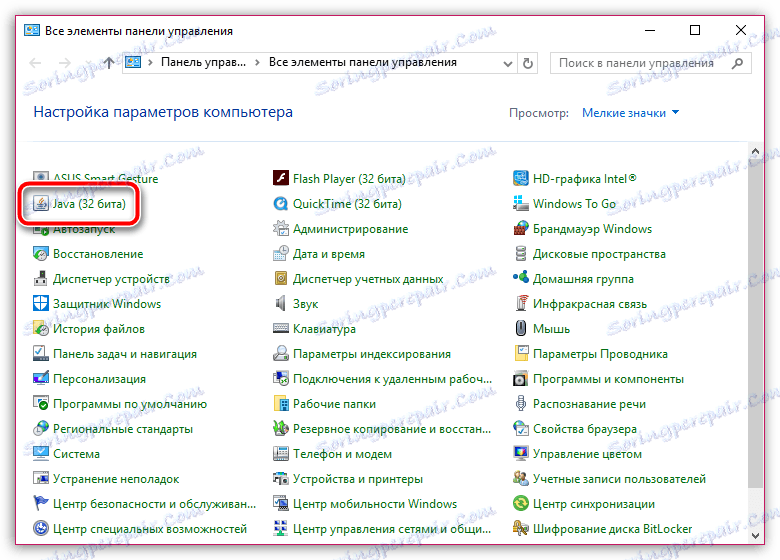This screenshot has height=560, width=780.
Task: Click the back navigation arrow
Action: click(x=35, y=63)
